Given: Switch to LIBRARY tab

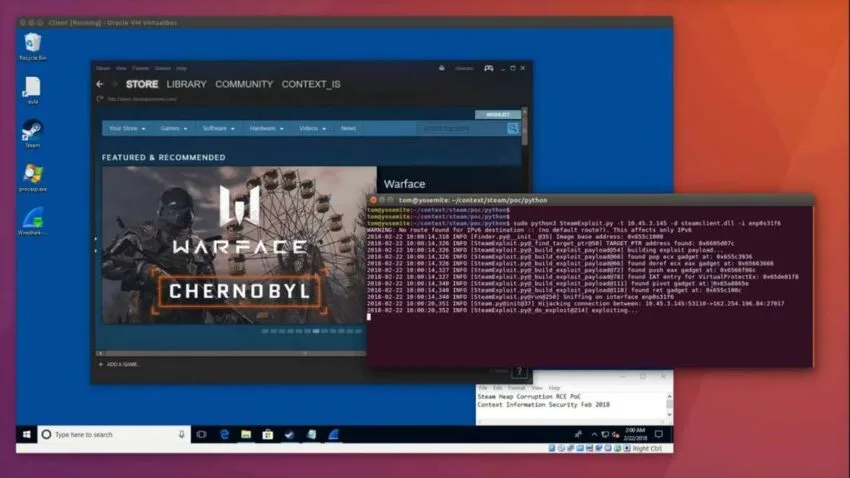Looking at the screenshot, I should [186, 84].
